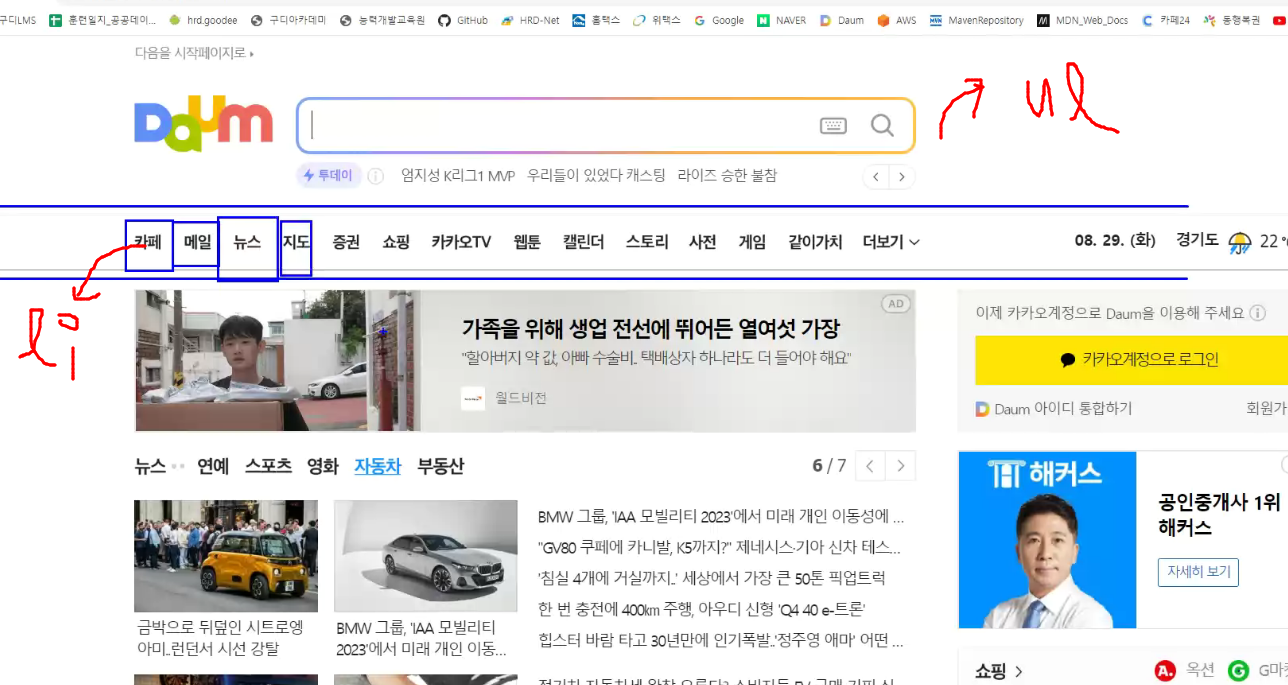The width and height of the screenshot is (1288, 685).
Task: Open 증권 stock service
Action: coord(346,242)
